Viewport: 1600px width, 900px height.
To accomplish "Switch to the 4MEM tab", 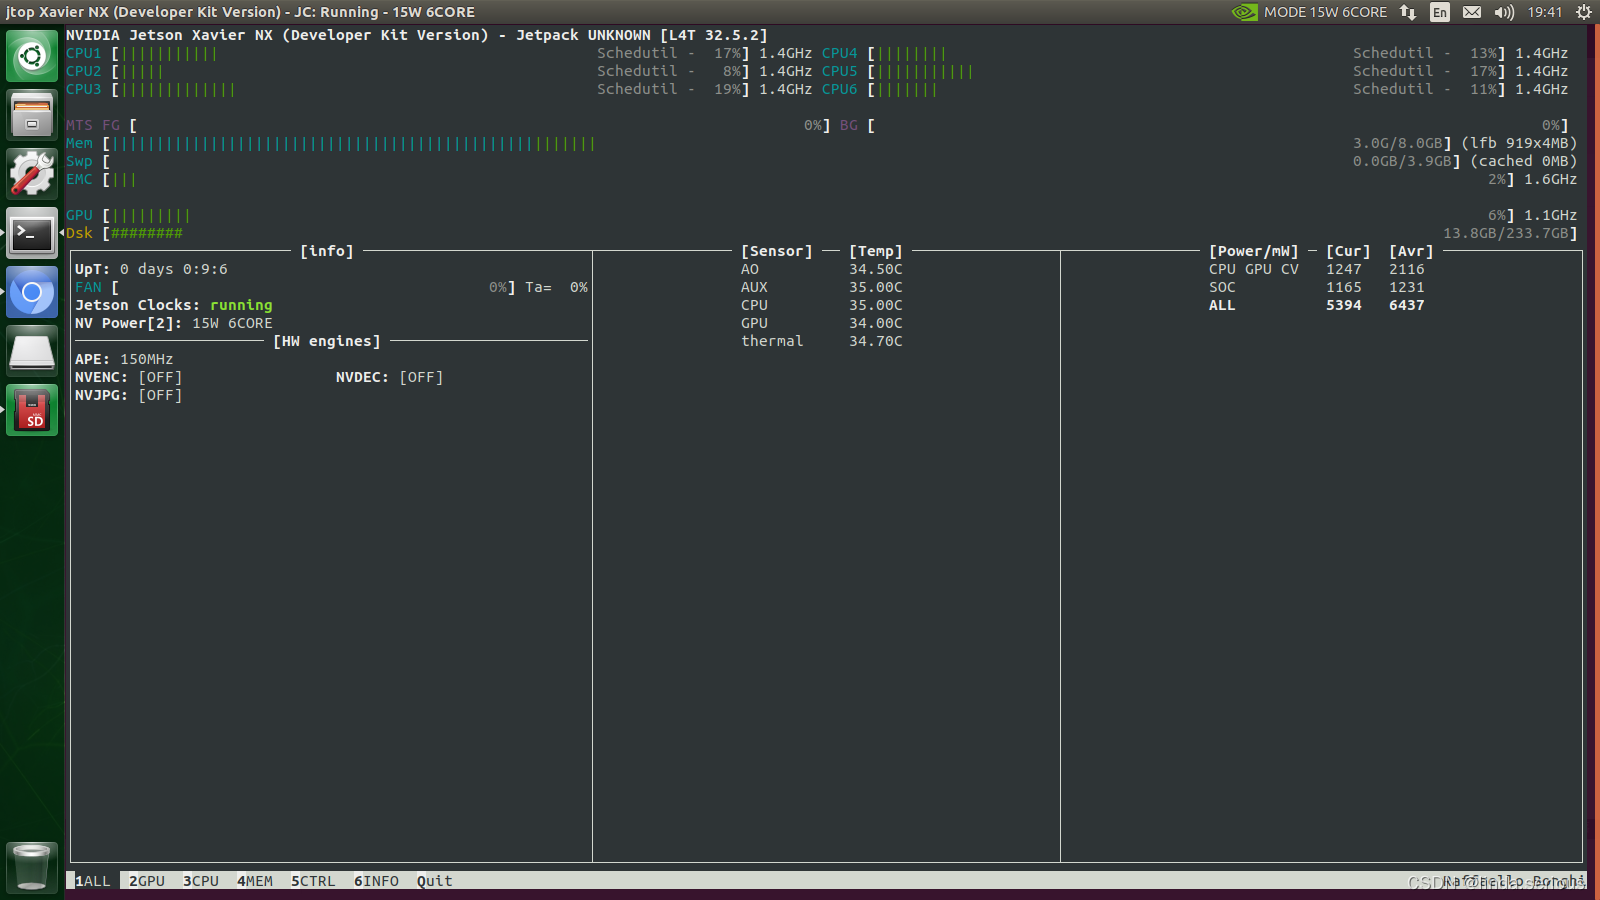I will coord(255,881).
